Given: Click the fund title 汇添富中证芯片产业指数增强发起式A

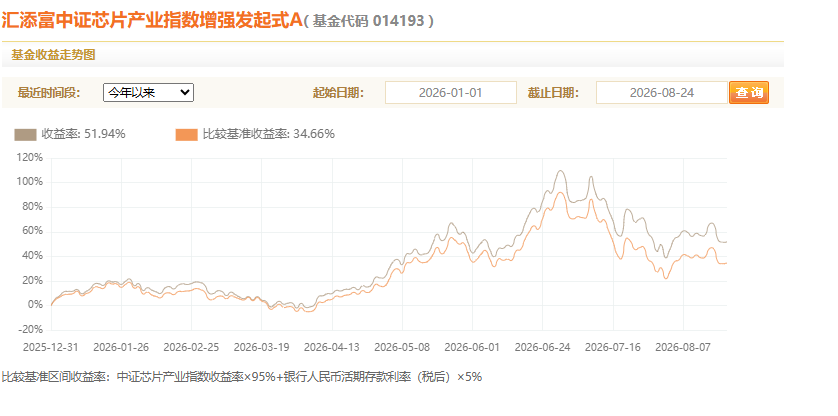Looking at the screenshot, I should [152, 21].
